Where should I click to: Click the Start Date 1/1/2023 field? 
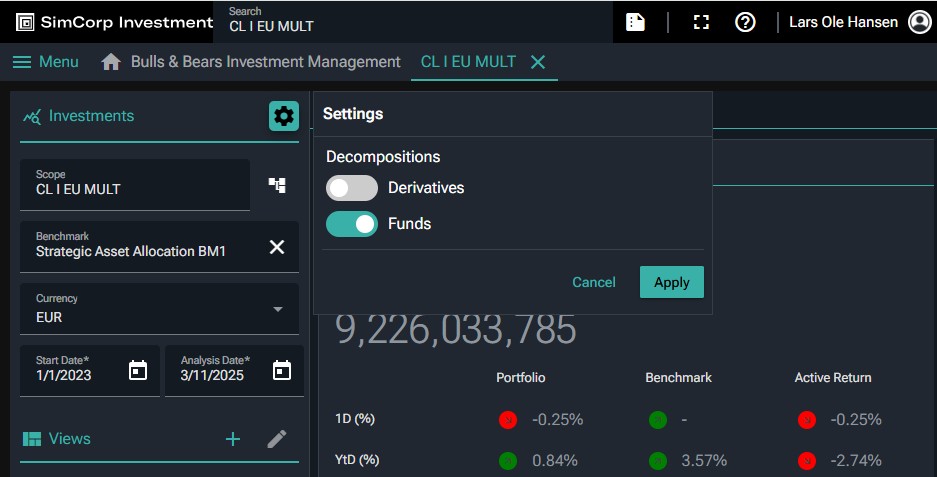[90, 371]
